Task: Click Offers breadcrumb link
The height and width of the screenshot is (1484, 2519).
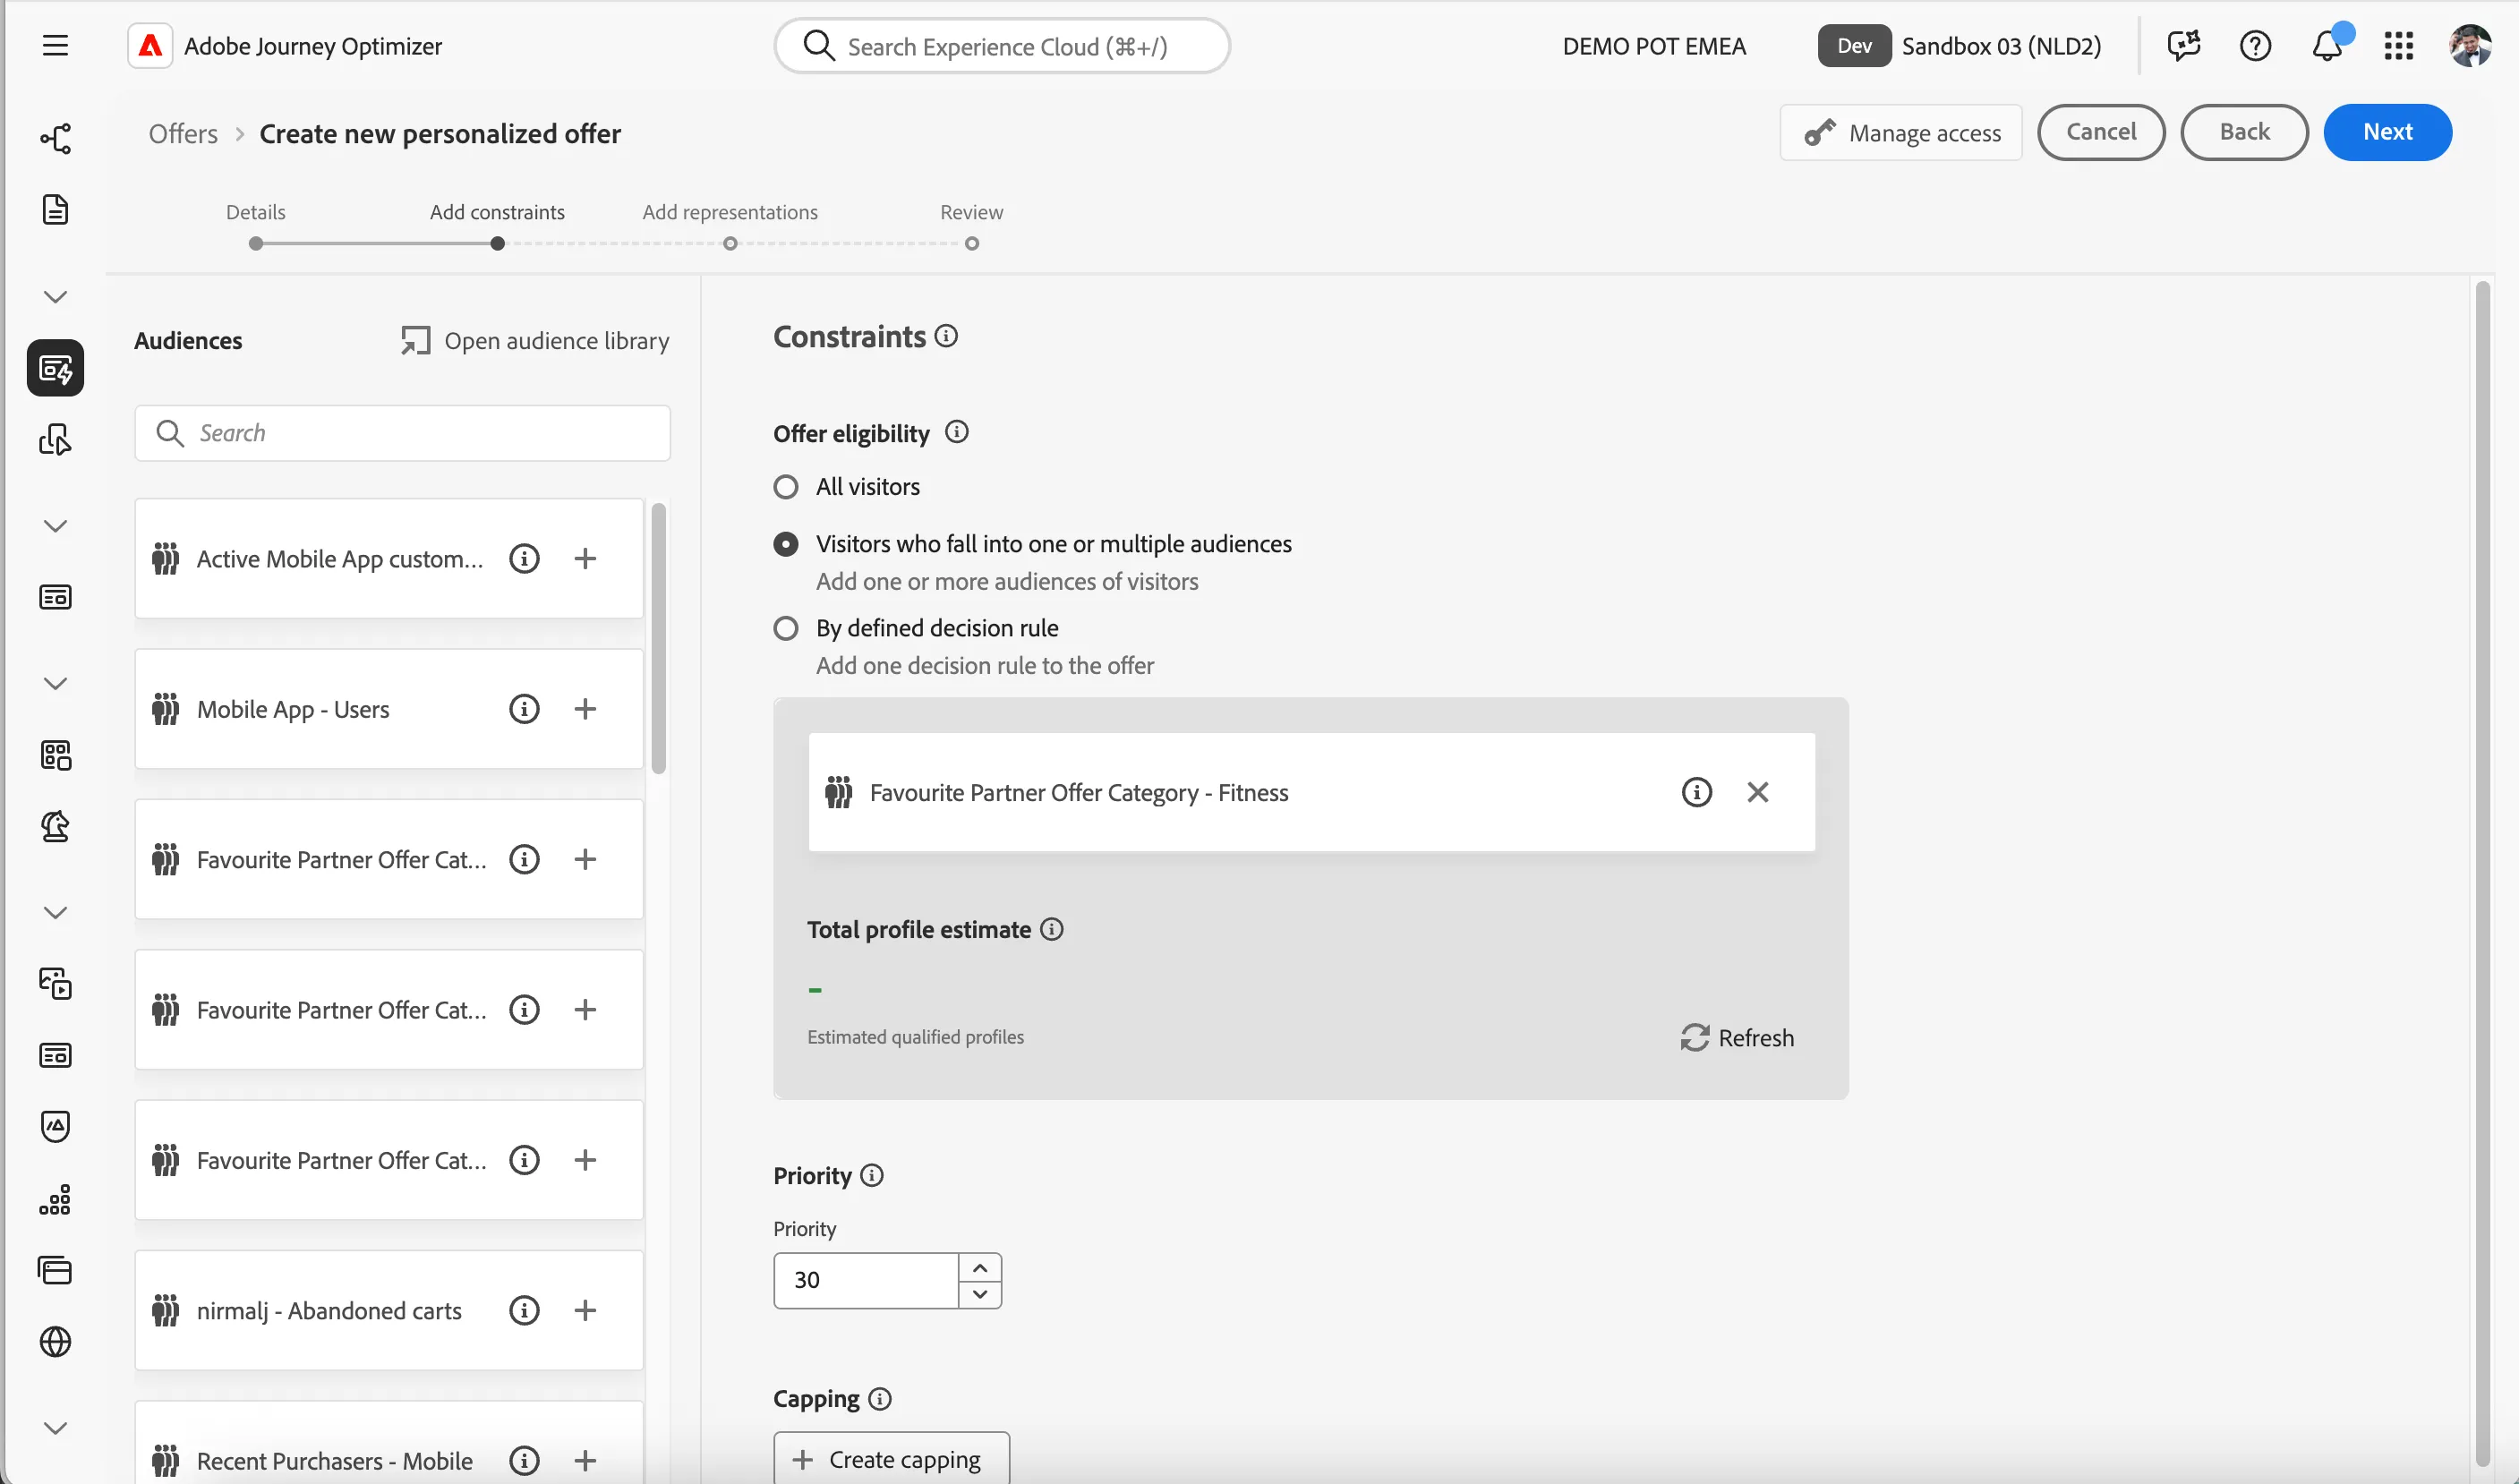Action: [x=183, y=133]
